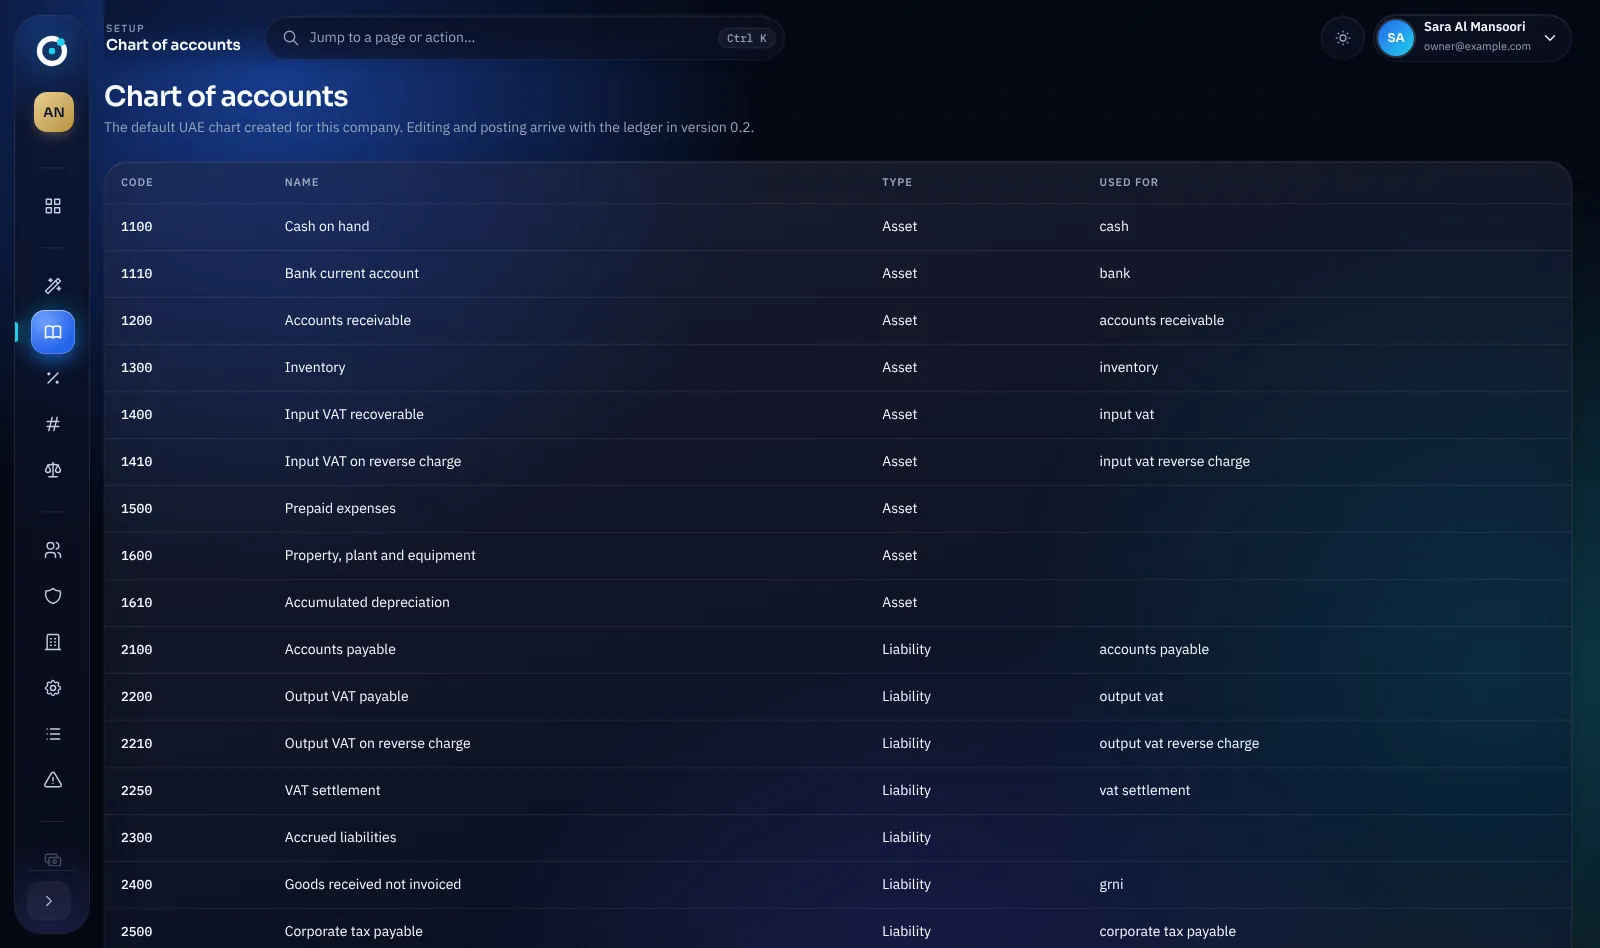Open the warning triangle icon
1600x948 pixels.
(53, 780)
